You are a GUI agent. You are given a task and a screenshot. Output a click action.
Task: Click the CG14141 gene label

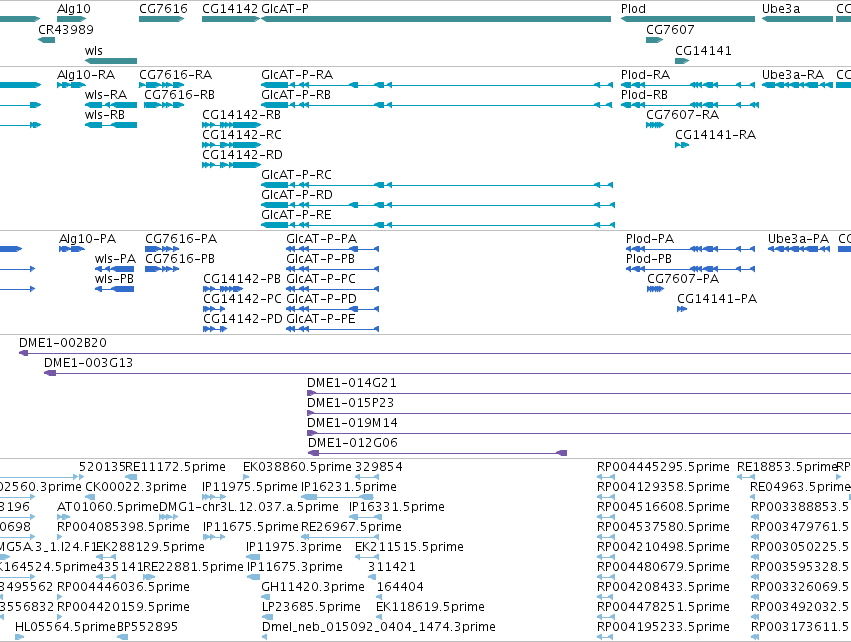[x=703, y=50]
